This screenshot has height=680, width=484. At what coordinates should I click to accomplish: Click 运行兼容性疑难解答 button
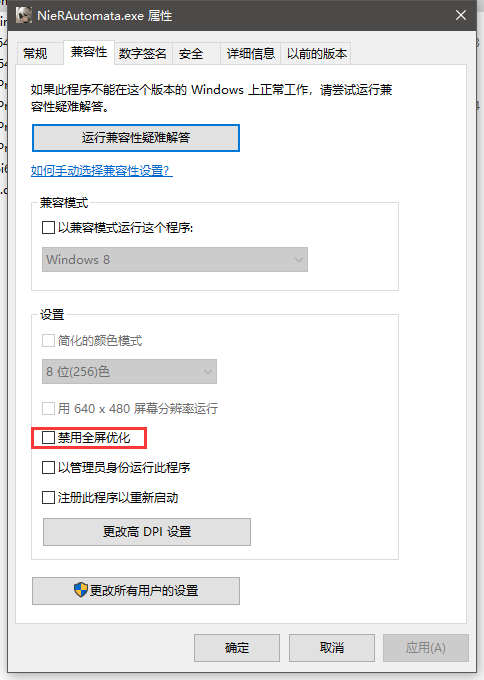(x=136, y=138)
